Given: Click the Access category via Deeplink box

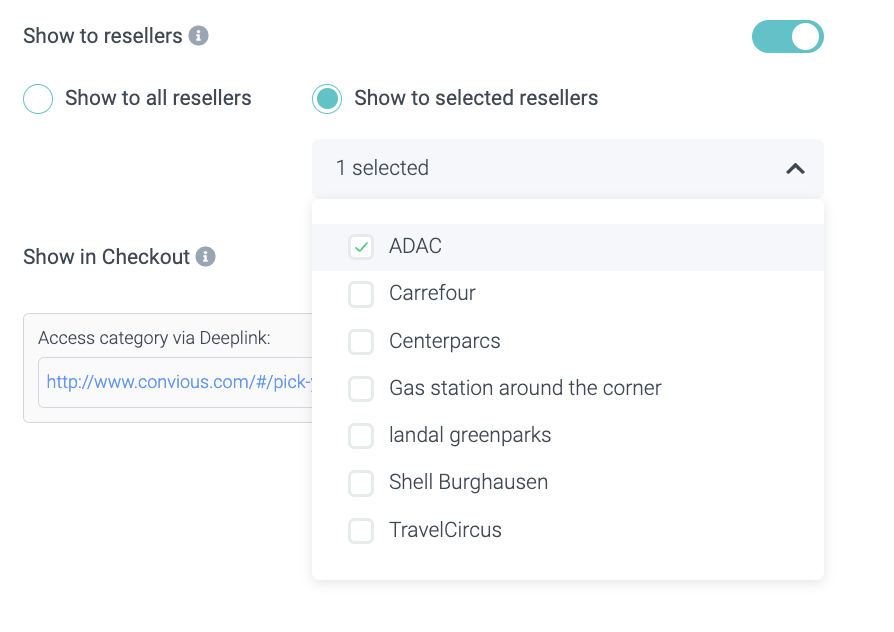Looking at the screenshot, I should pyautogui.click(x=154, y=339).
